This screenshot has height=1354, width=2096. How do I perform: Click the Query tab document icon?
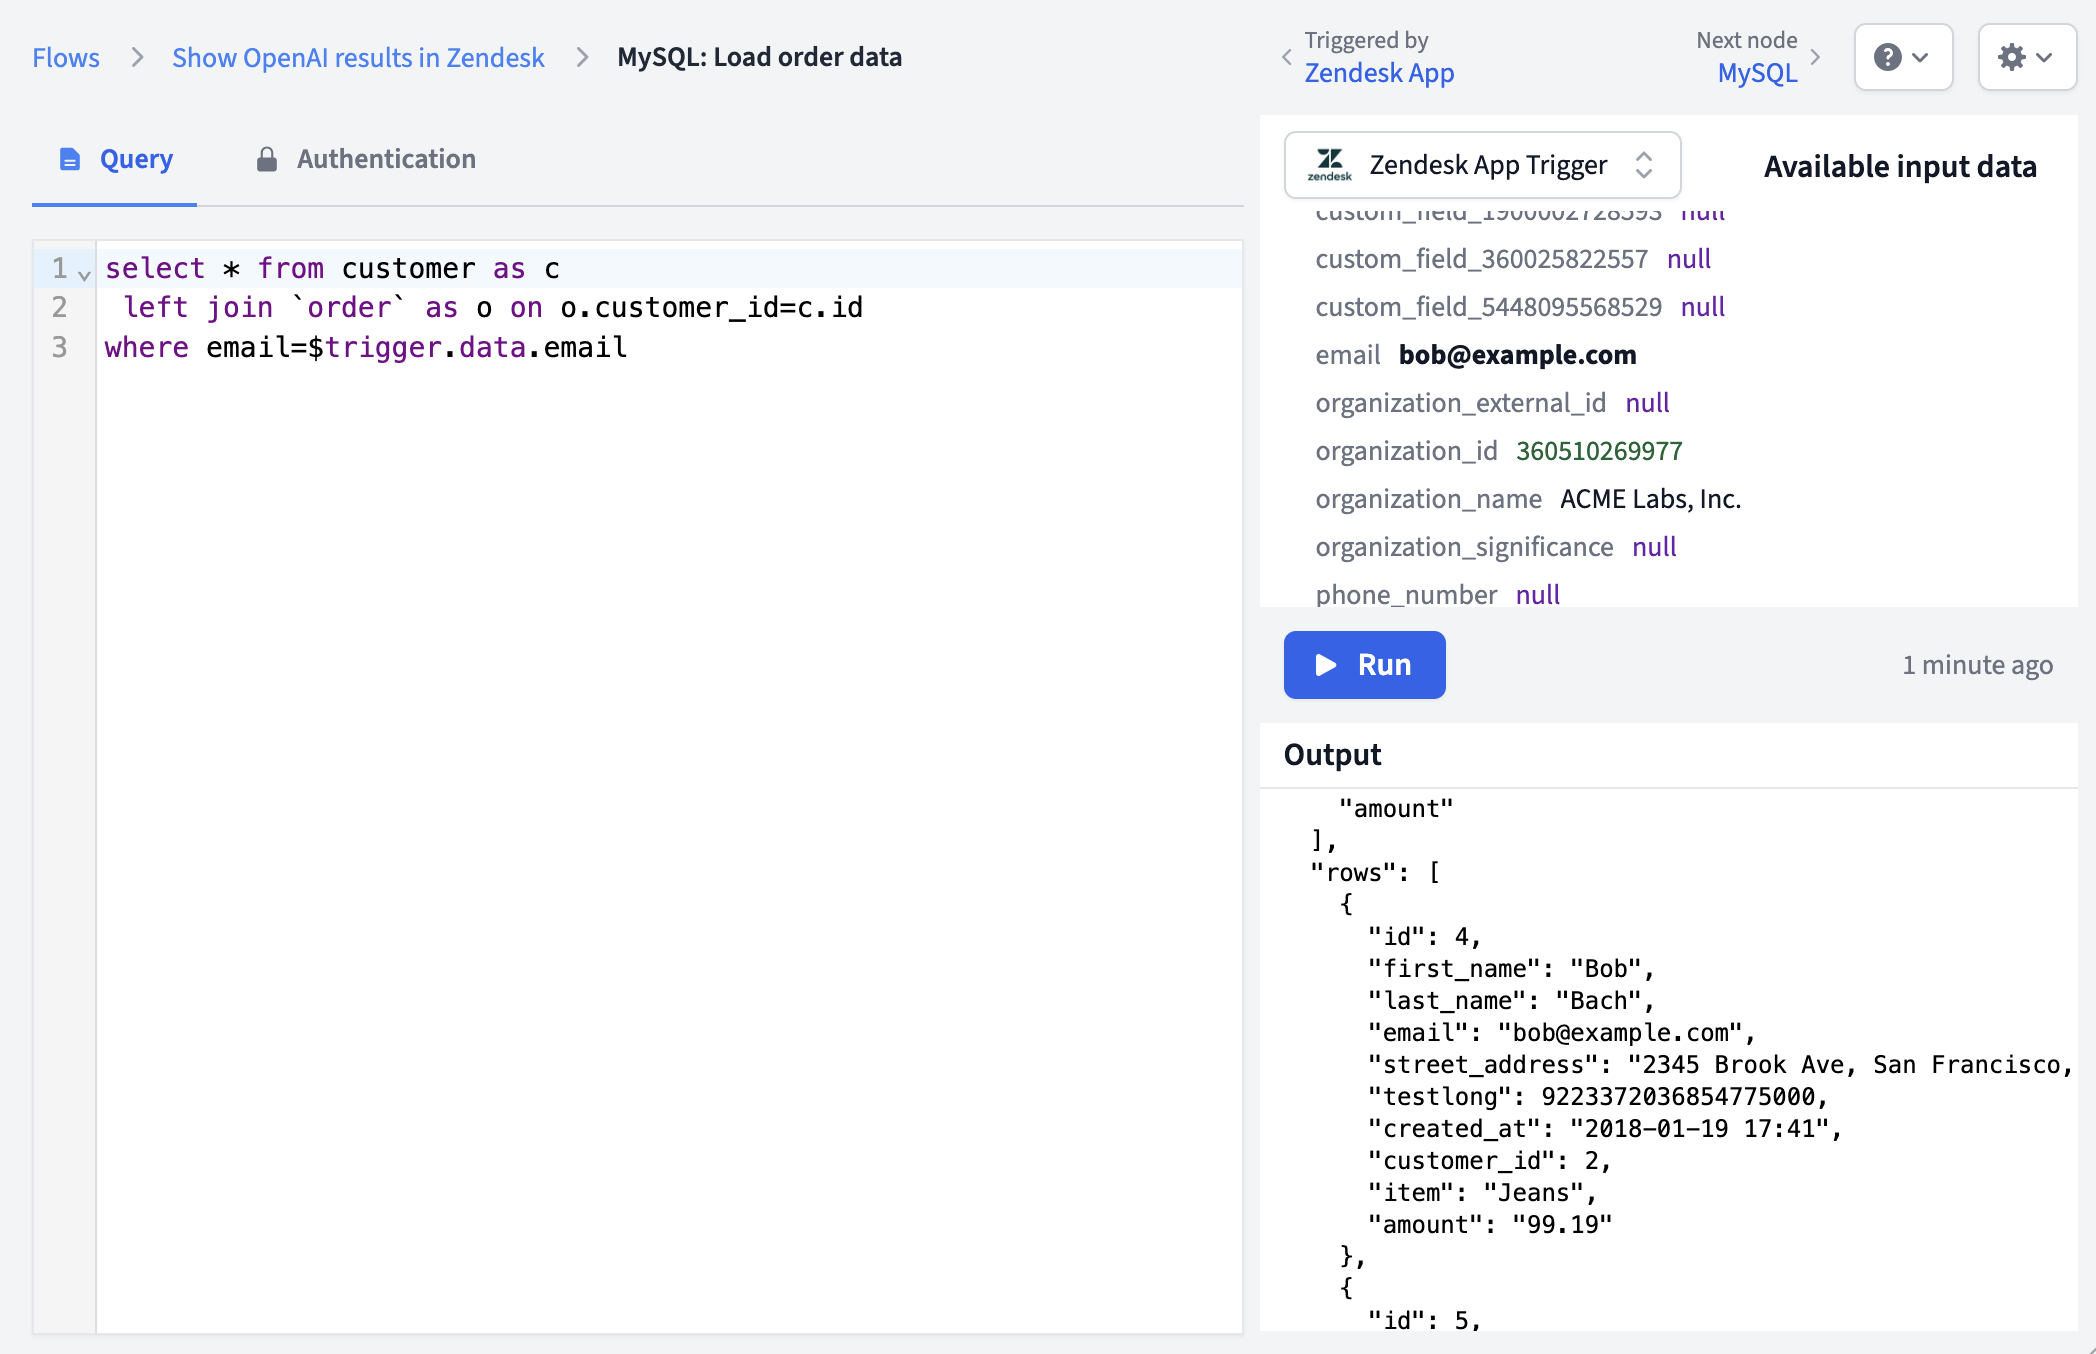[69, 159]
